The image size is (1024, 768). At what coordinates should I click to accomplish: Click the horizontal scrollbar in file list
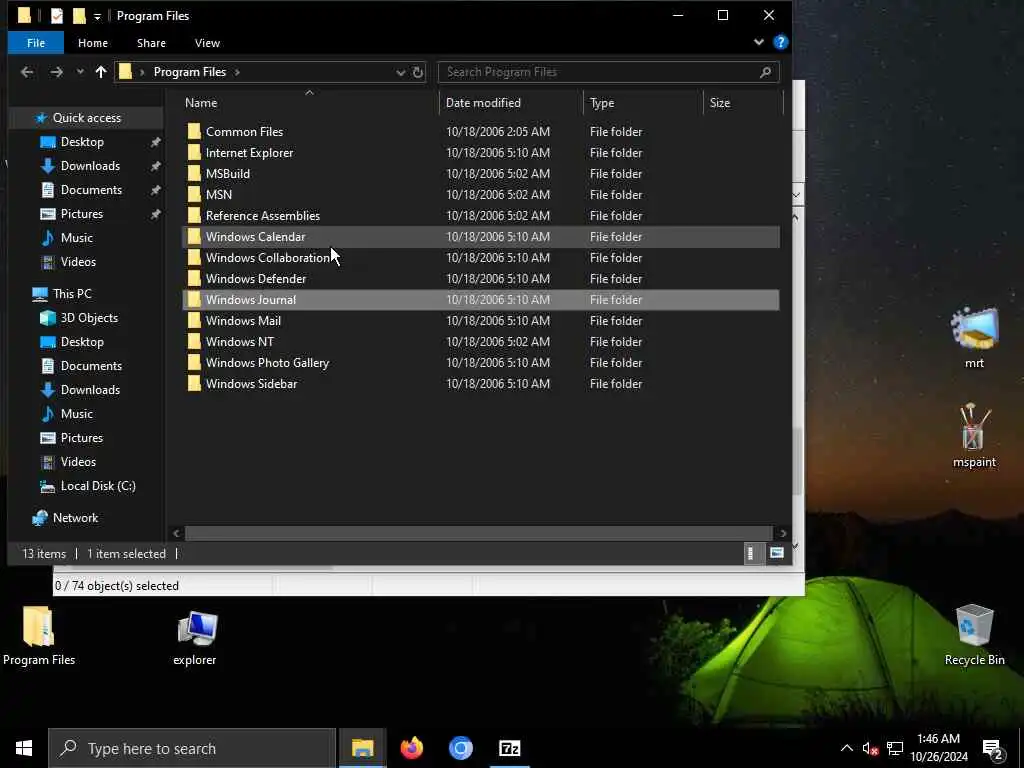[x=479, y=534]
